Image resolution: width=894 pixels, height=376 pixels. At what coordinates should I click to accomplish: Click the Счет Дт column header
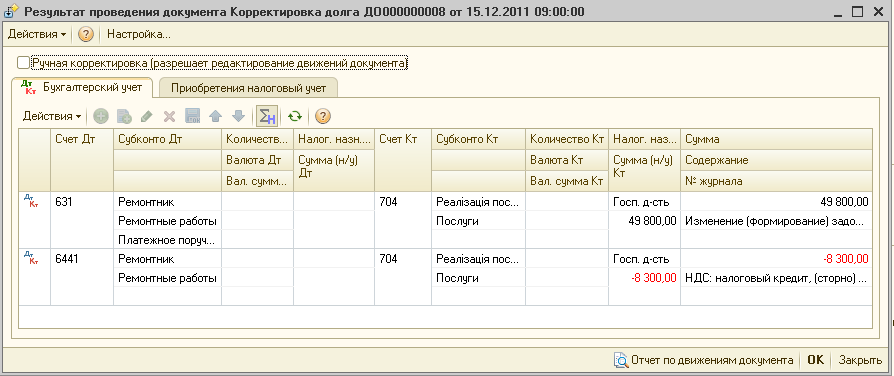pyautogui.click(x=82, y=160)
